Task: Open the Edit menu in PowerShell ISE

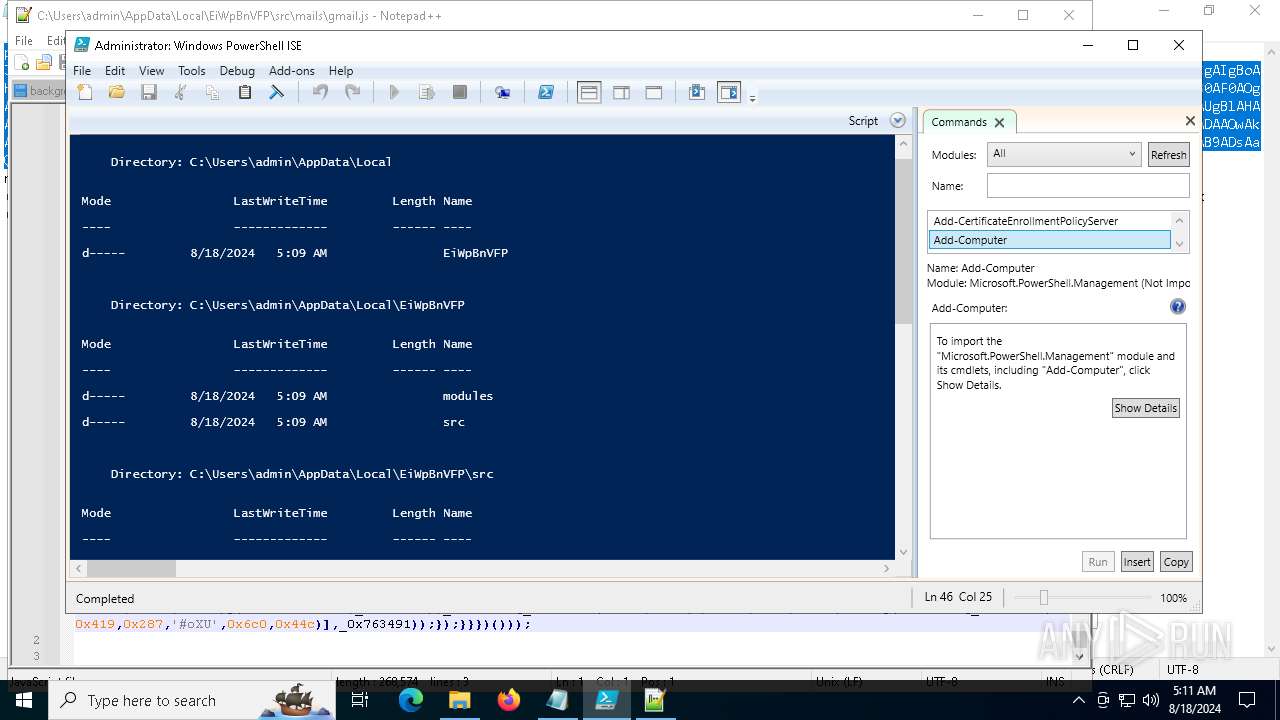Action: point(115,71)
